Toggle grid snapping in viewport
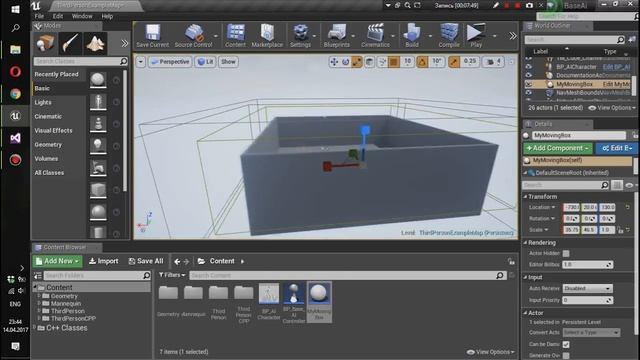640x360 pixels. pyautogui.click(x=394, y=62)
